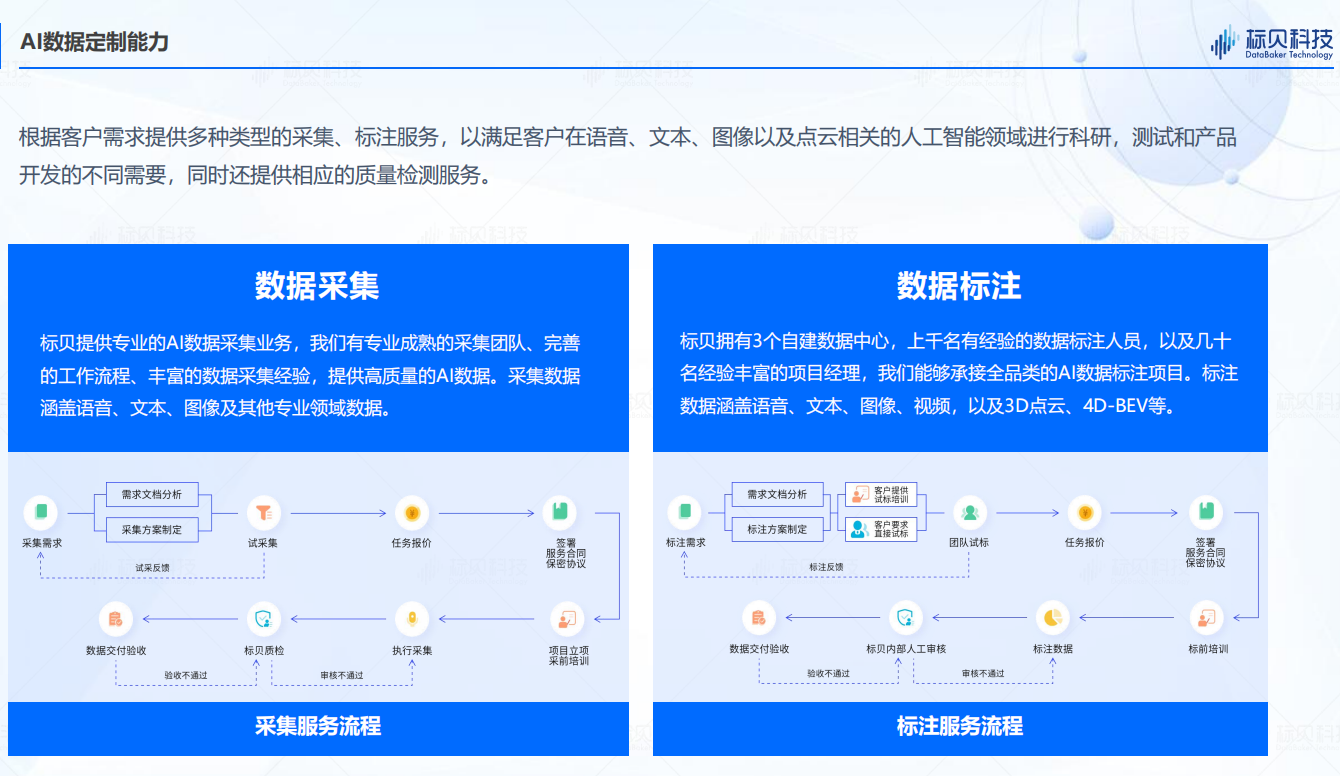Select the 标贝质检 shield icon
Viewport: 1340px width, 776px height.
(264, 618)
